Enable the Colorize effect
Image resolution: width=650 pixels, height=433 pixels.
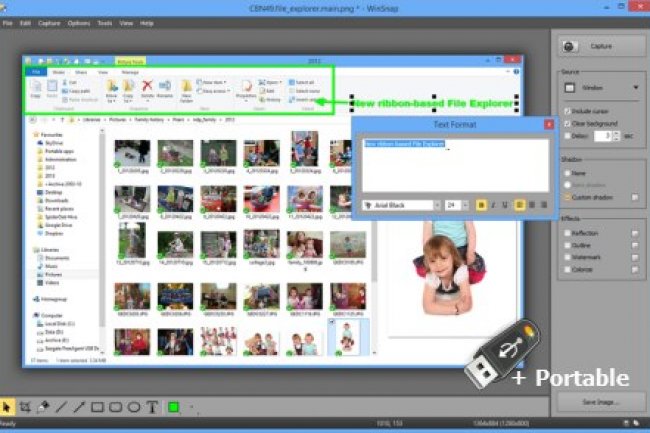568,269
